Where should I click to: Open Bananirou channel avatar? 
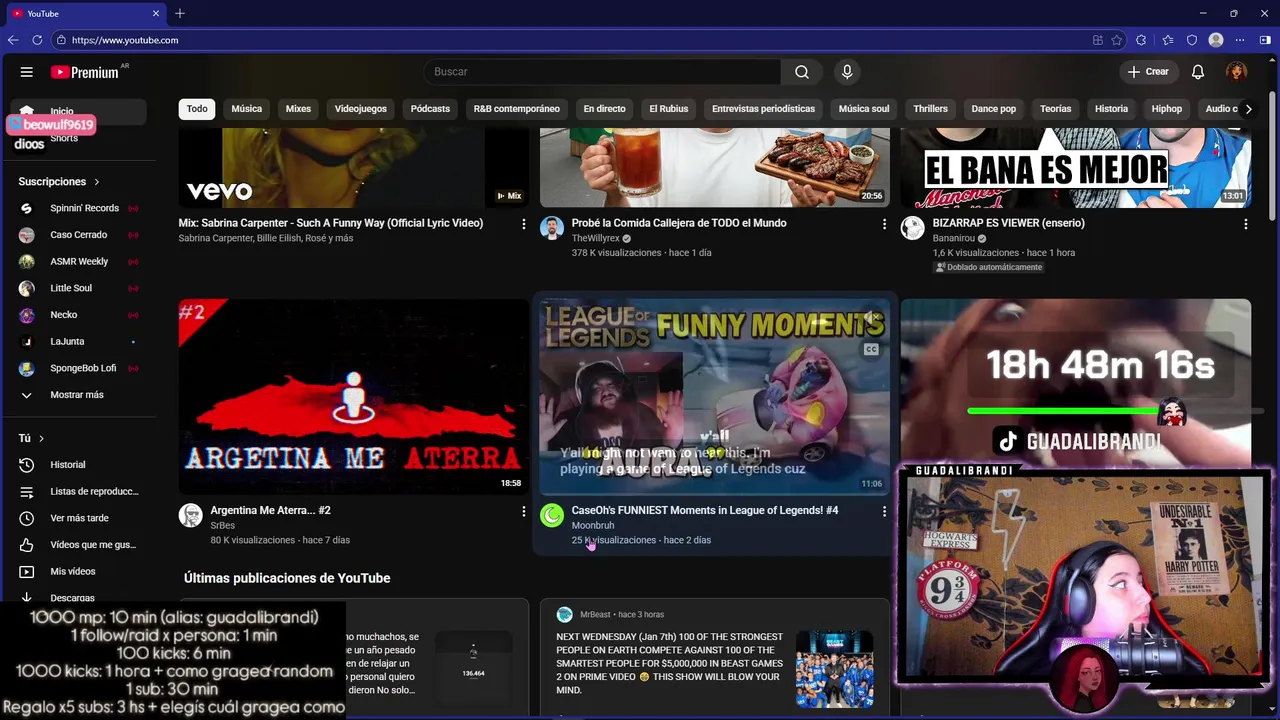(913, 228)
